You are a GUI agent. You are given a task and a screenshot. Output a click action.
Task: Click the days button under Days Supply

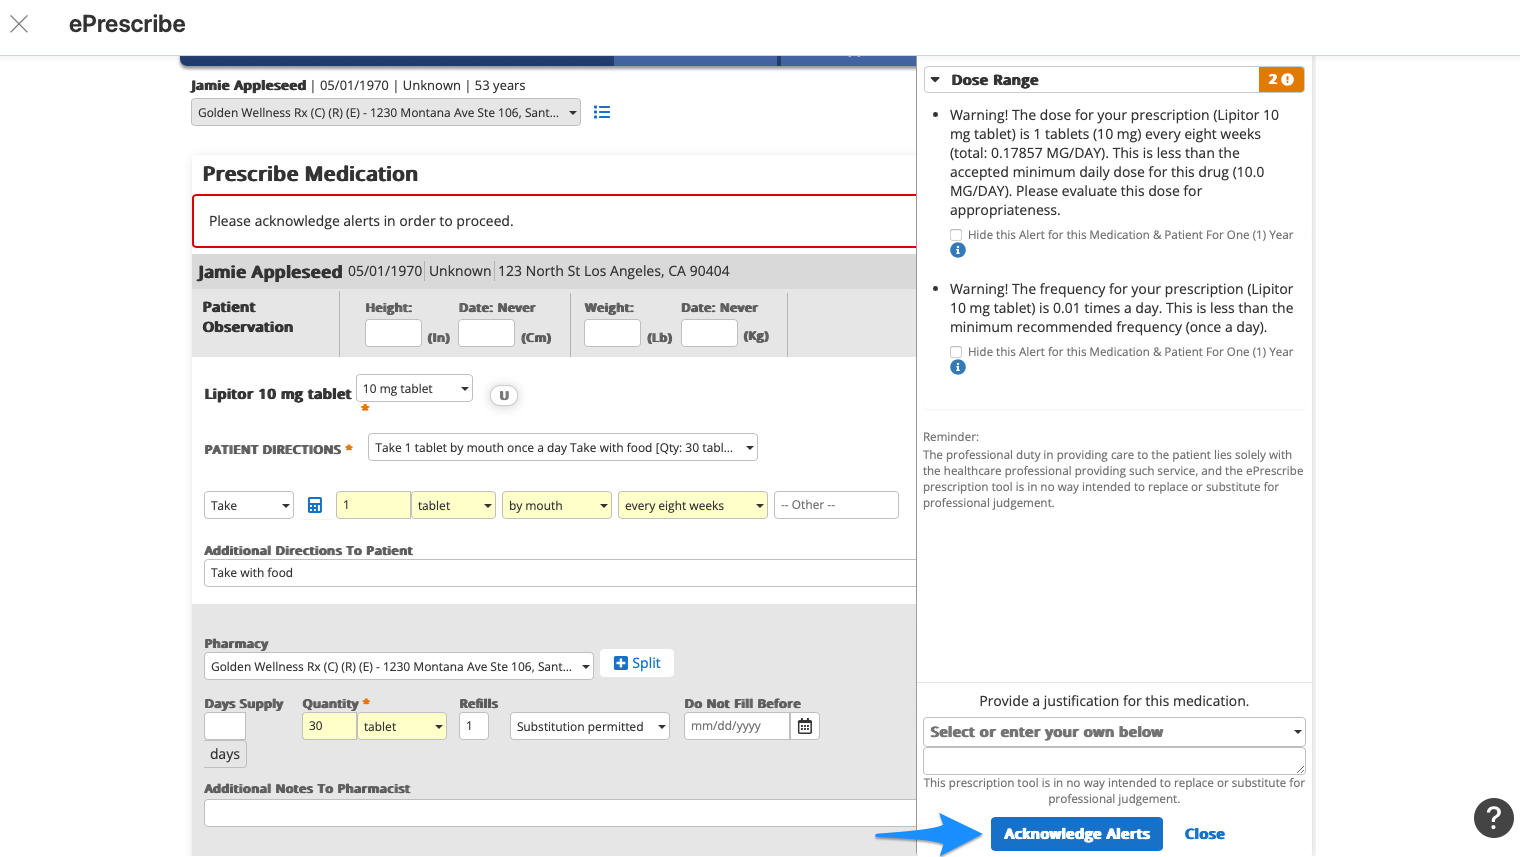(x=225, y=754)
